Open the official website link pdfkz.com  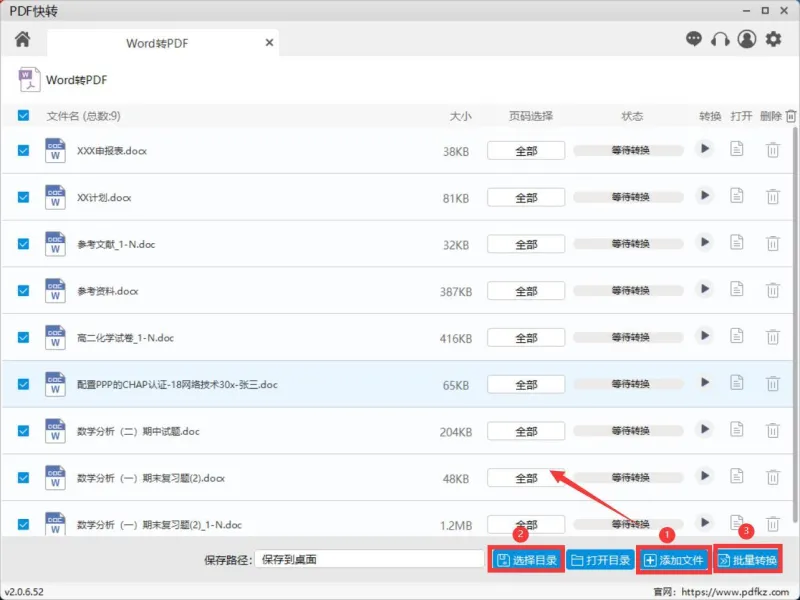(735, 592)
